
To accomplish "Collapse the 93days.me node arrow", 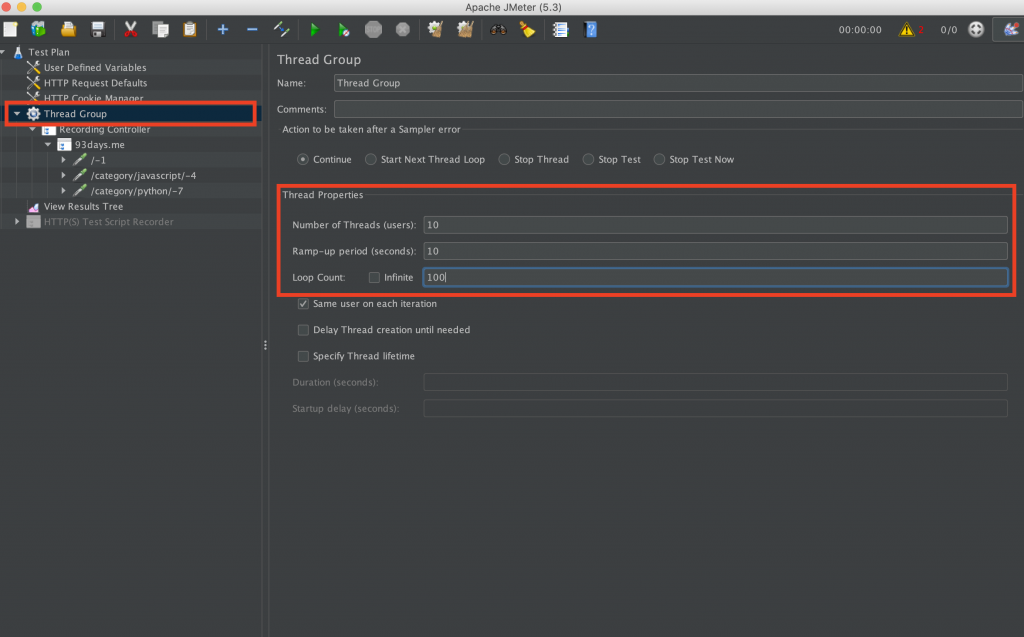I will pyautogui.click(x=48, y=144).
